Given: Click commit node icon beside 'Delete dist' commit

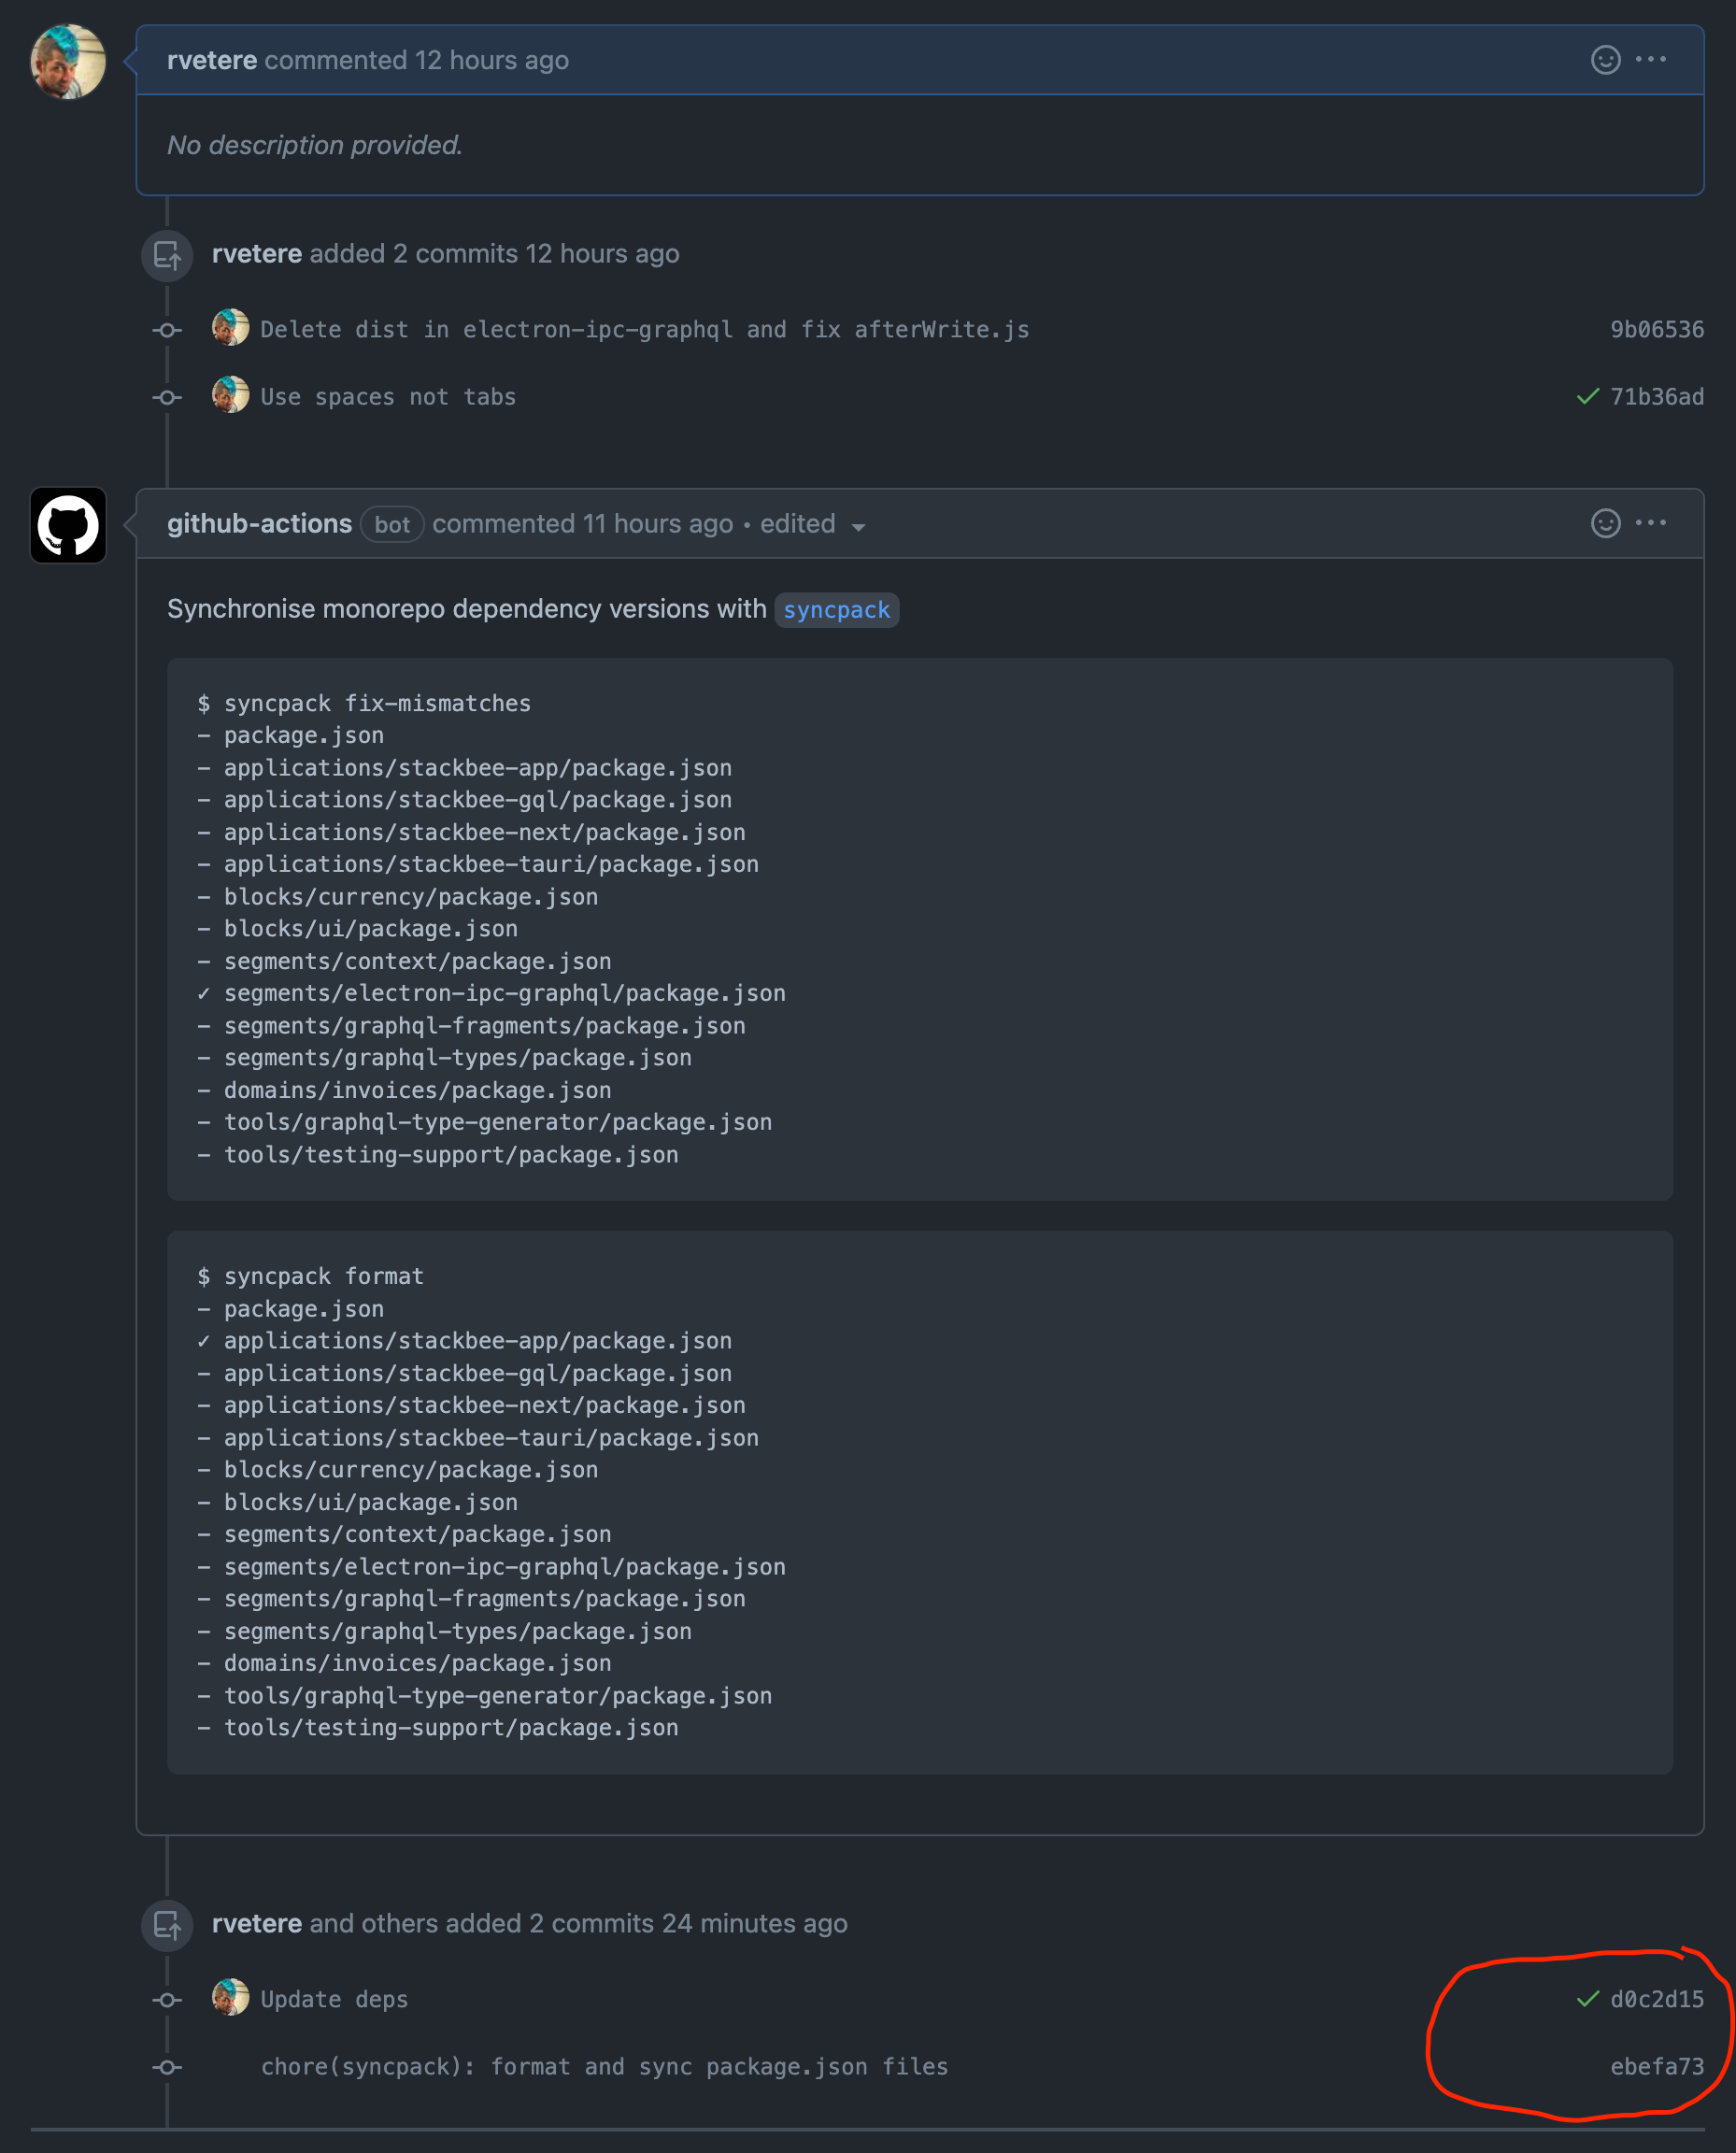Looking at the screenshot, I should click(167, 330).
